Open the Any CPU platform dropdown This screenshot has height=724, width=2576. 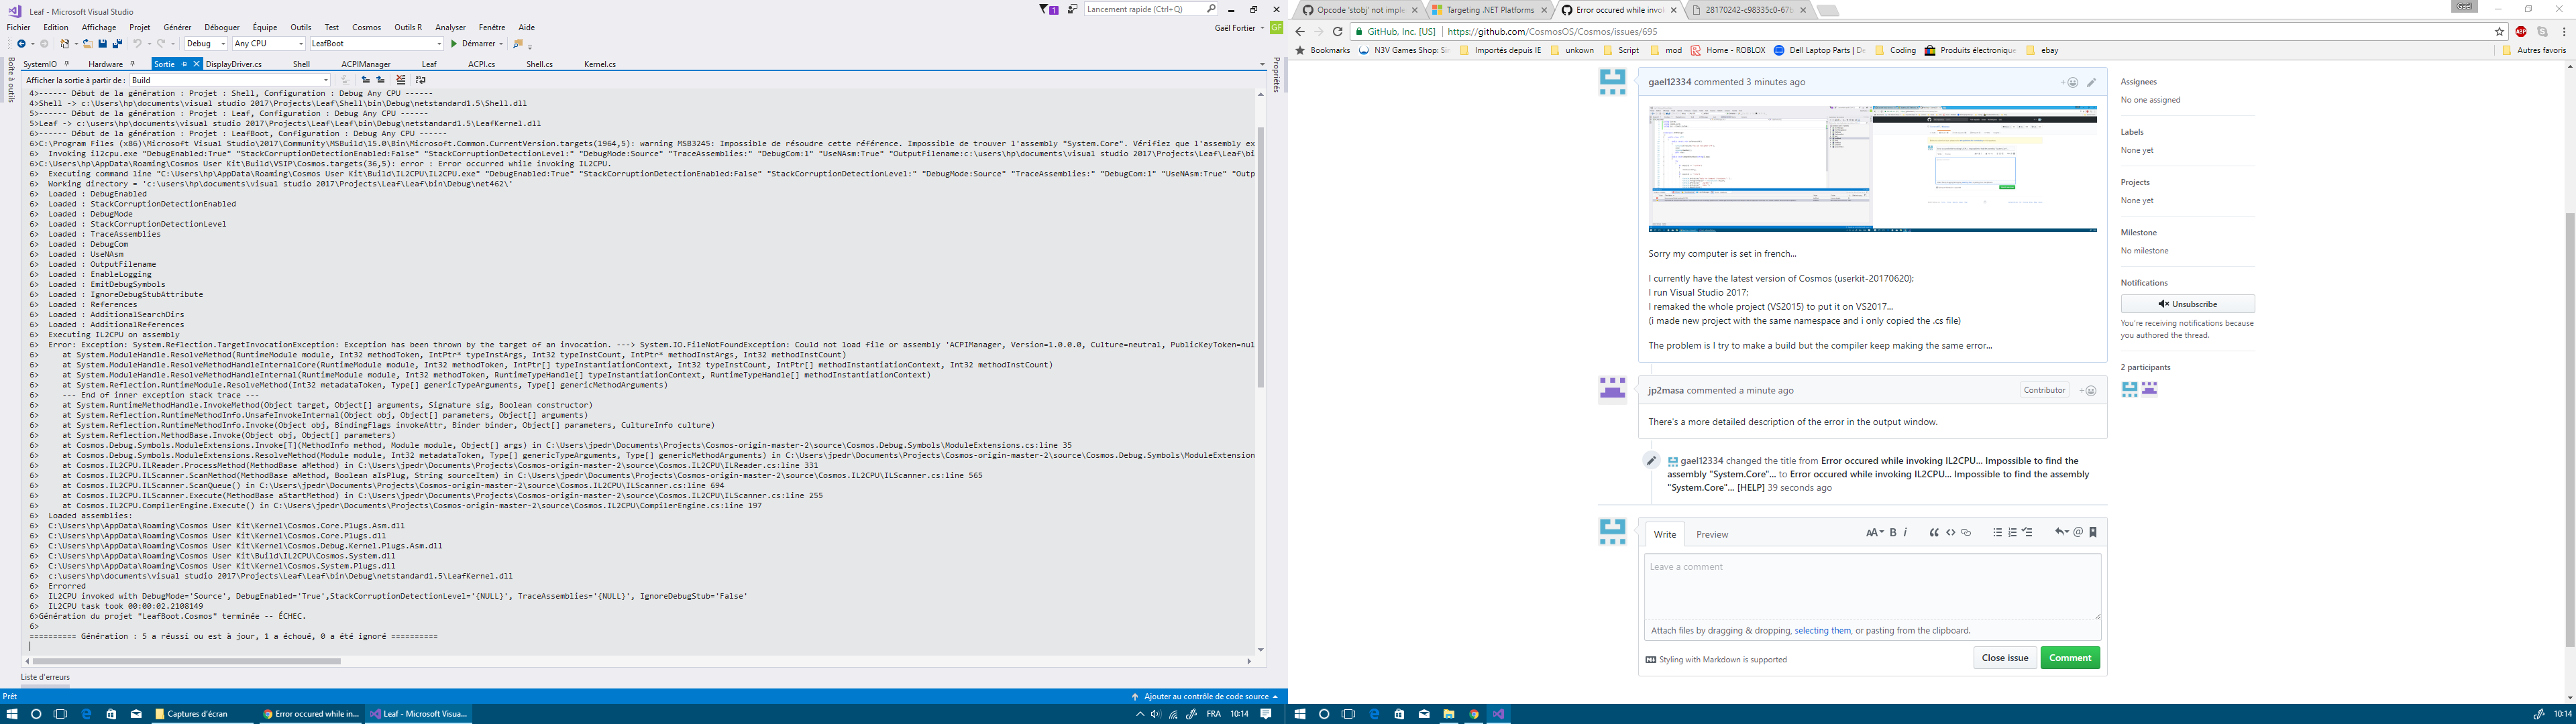coord(268,44)
